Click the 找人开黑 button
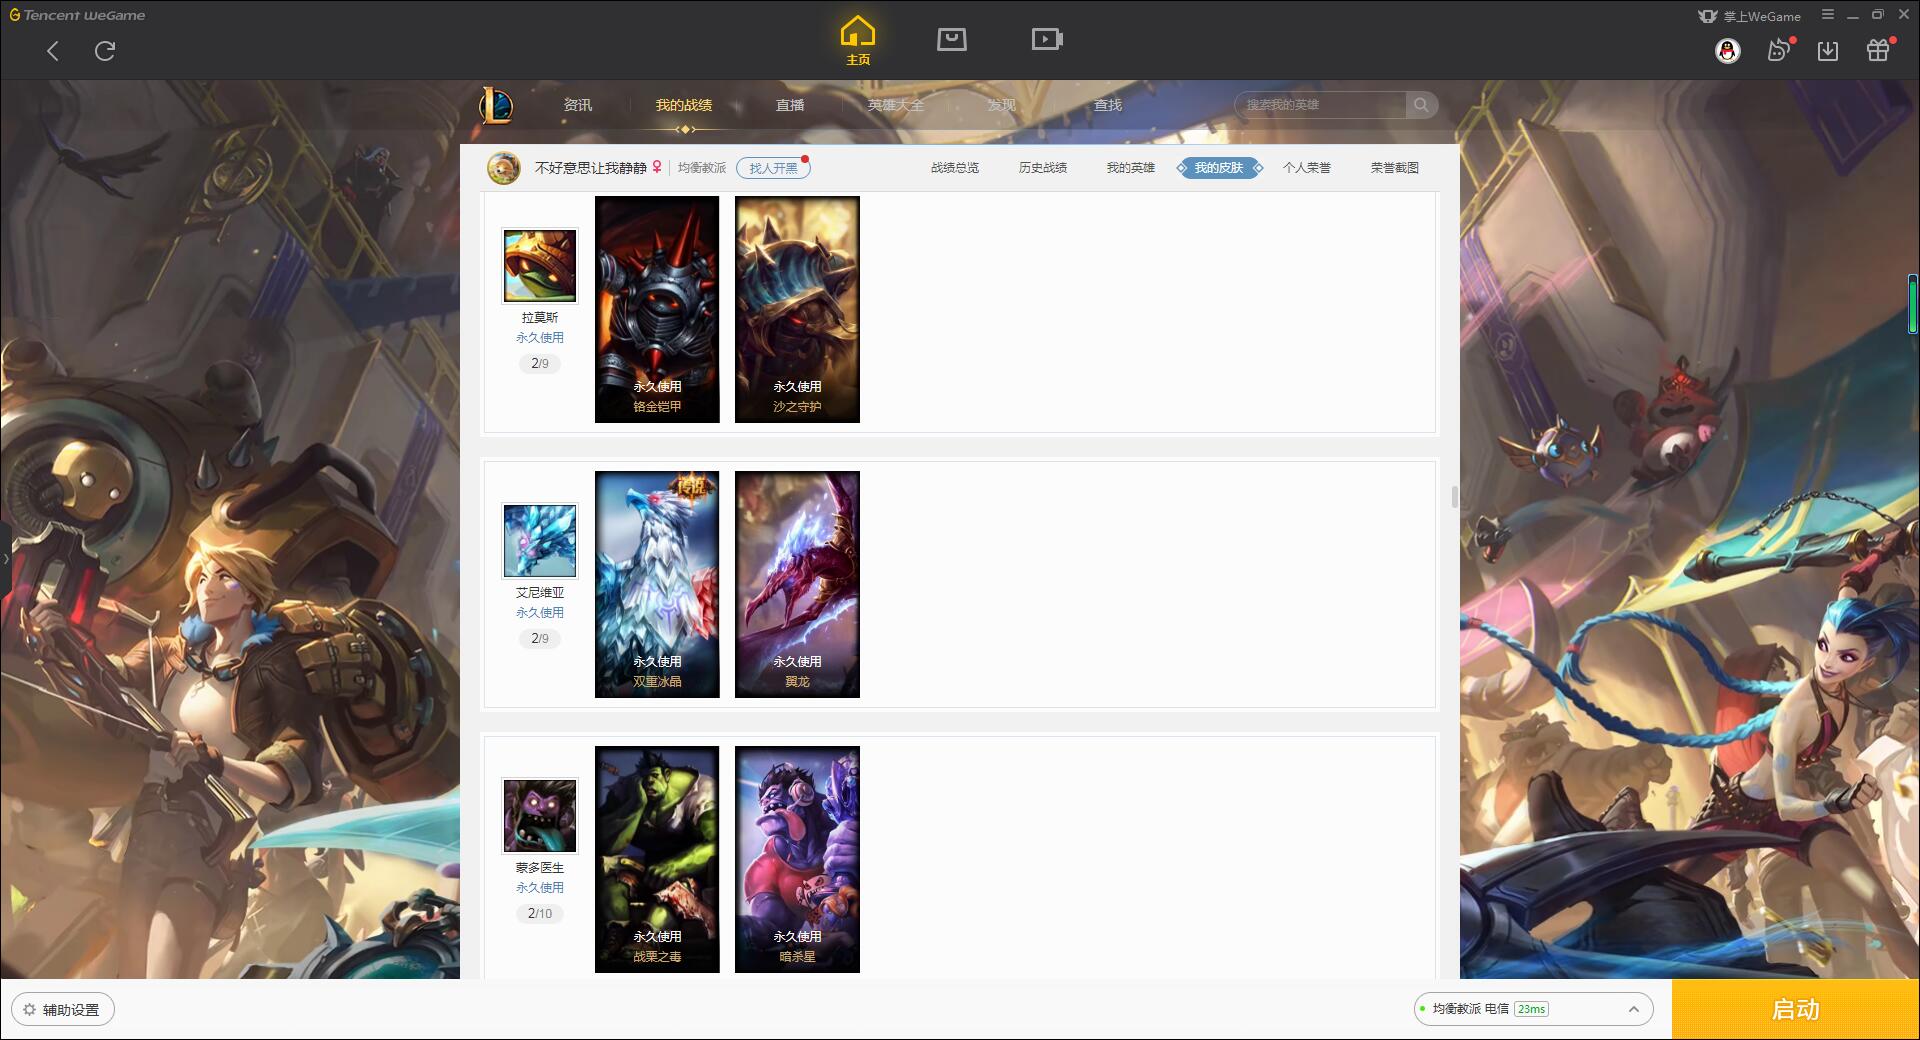The height and width of the screenshot is (1040, 1920). pyautogui.click(x=773, y=168)
